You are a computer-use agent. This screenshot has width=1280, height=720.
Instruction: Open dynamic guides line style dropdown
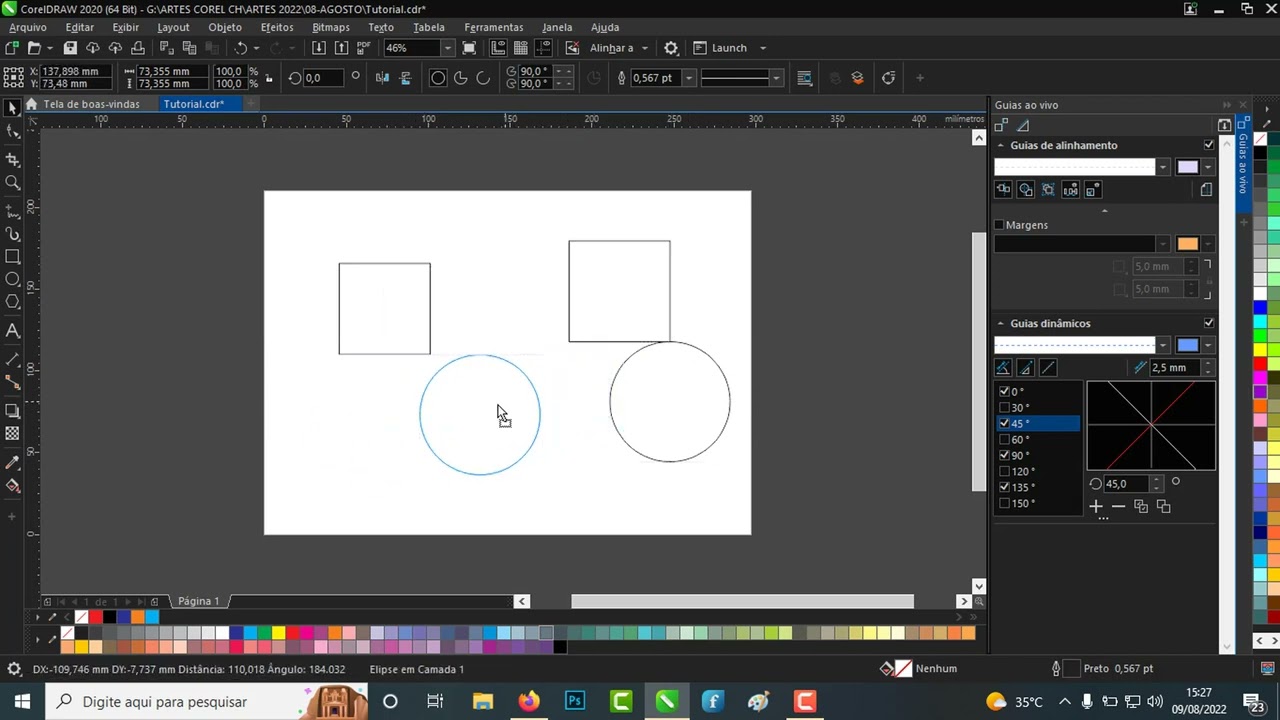coord(1162,345)
